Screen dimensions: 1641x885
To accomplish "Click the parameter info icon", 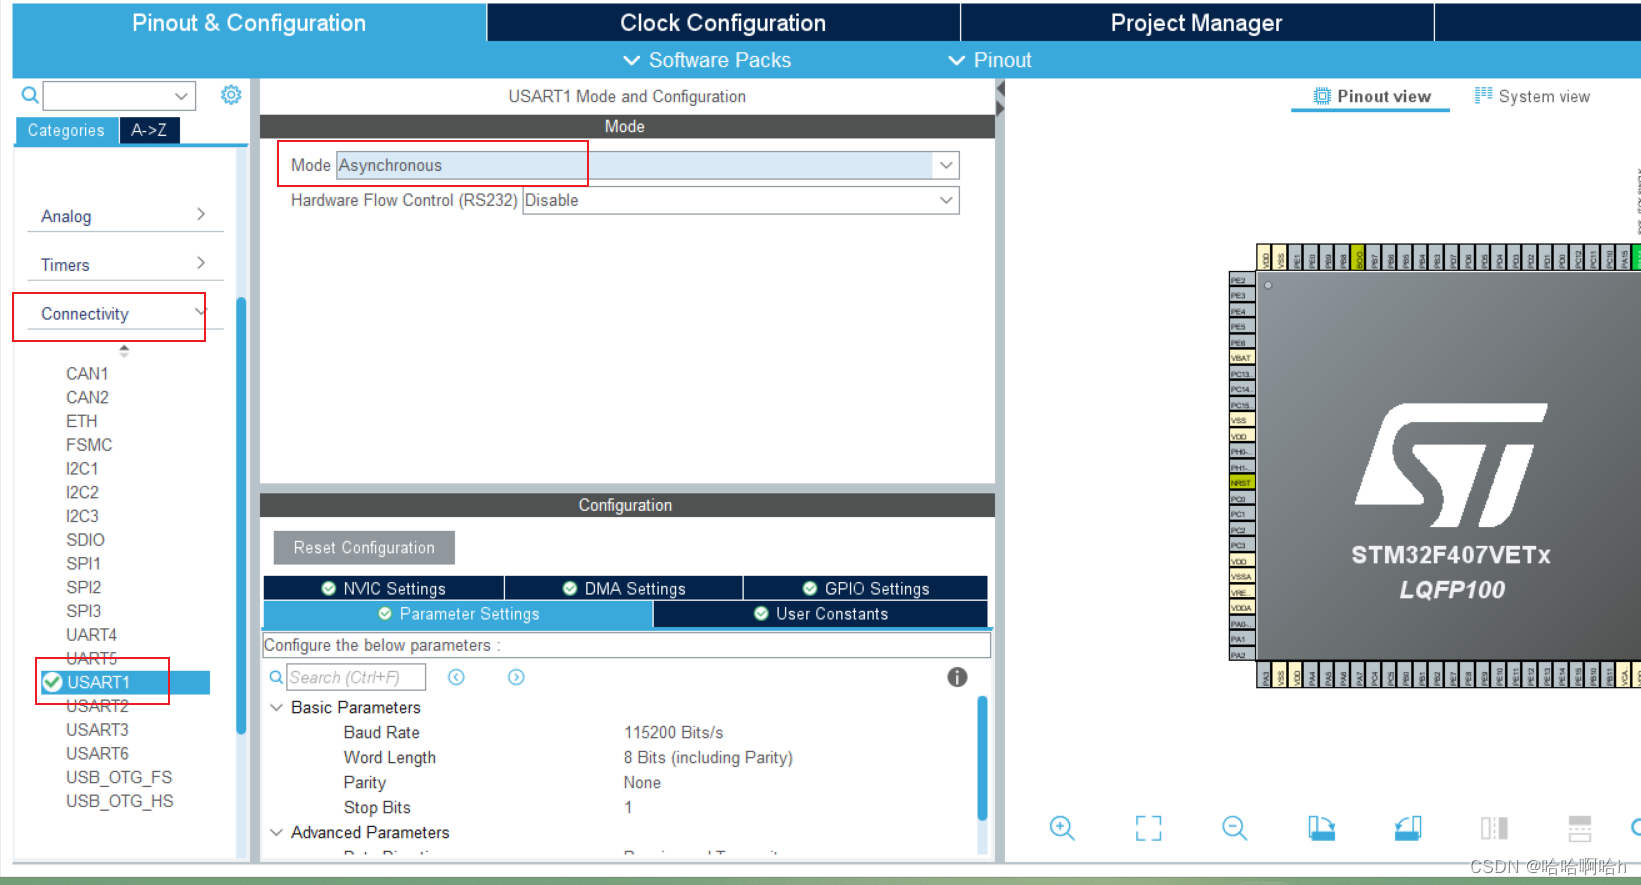I will point(957,677).
